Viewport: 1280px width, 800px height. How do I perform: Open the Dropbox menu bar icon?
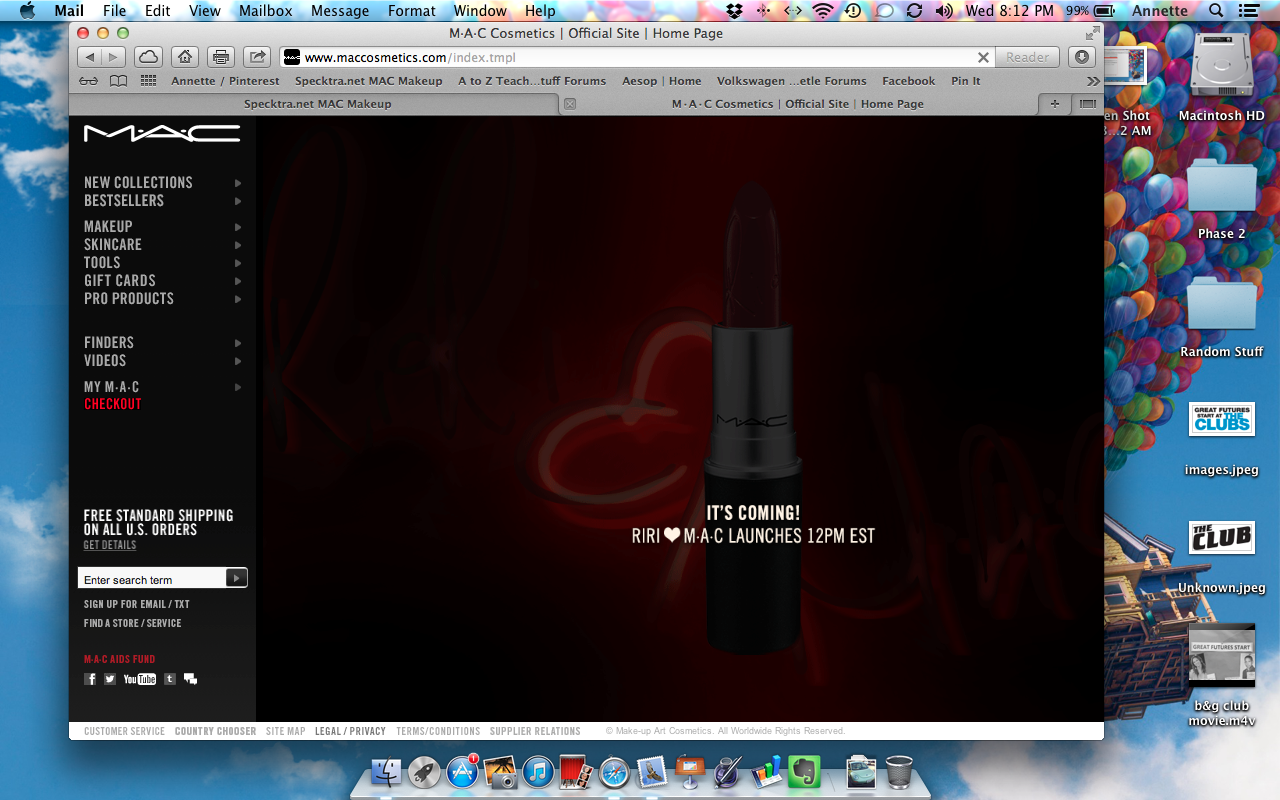click(735, 11)
